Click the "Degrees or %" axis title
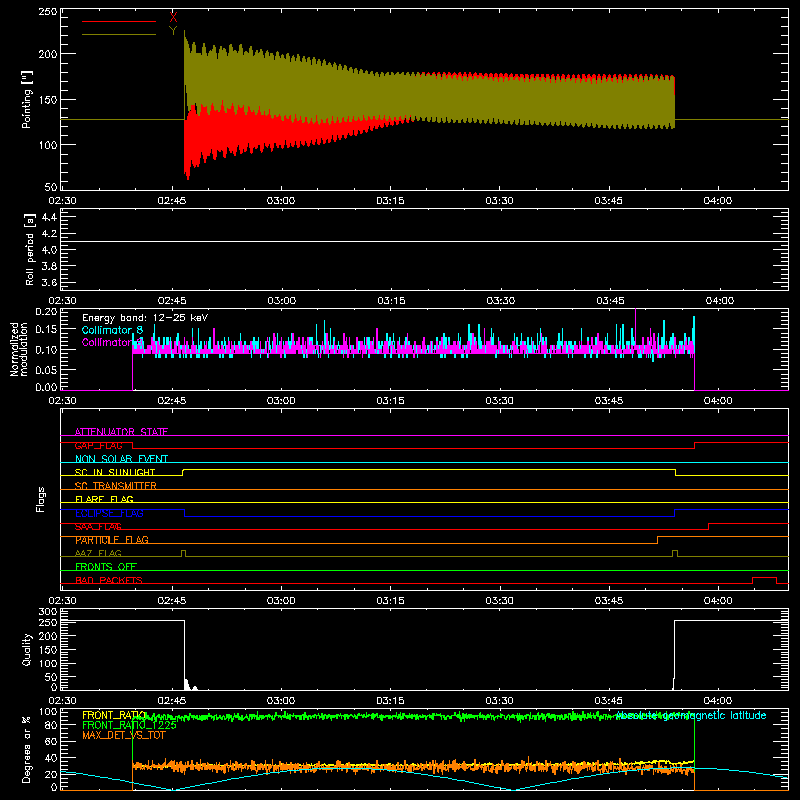Viewport: 800px width, 800px height. point(27,749)
